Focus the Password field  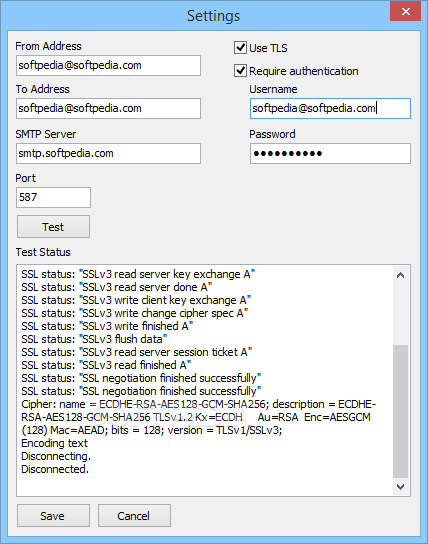(x=330, y=153)
